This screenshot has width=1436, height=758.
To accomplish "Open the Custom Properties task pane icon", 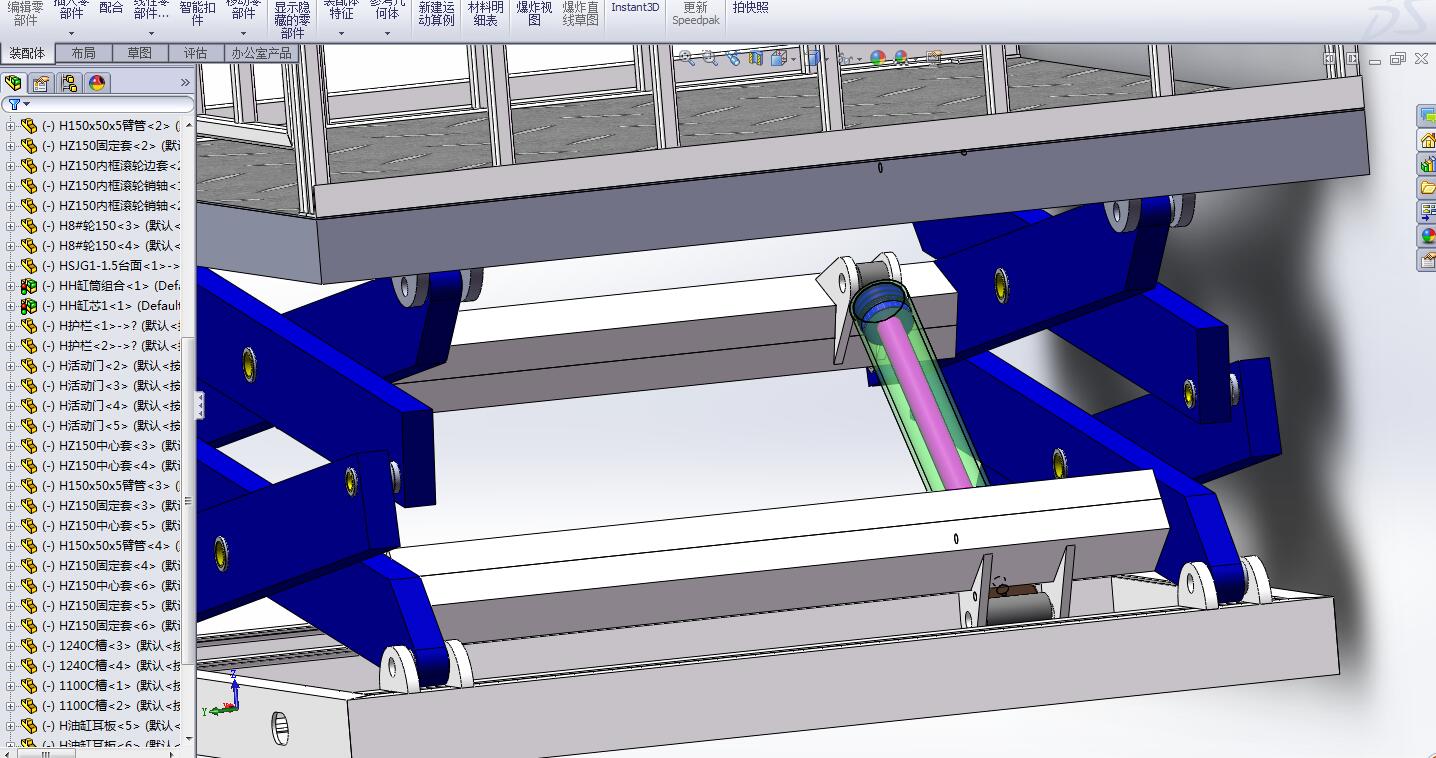I will [x=1428, y=260].
